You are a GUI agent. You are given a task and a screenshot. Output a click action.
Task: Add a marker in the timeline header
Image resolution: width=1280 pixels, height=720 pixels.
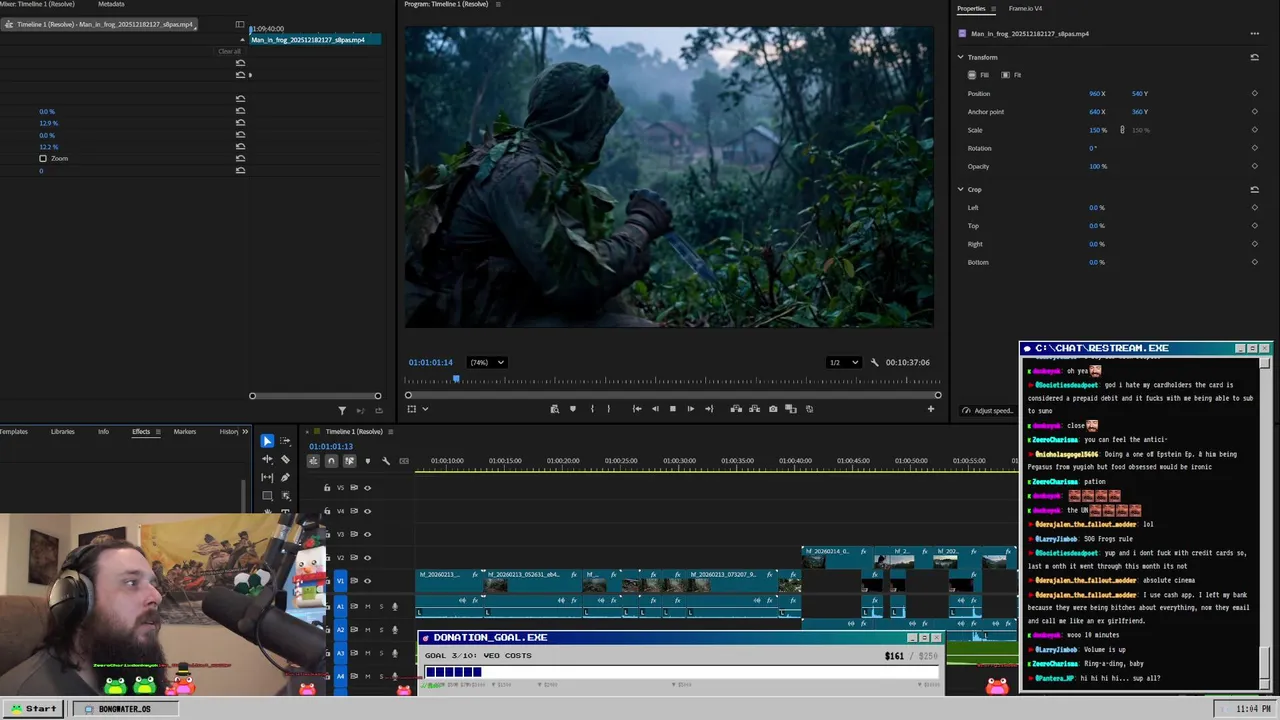point(367,461)
